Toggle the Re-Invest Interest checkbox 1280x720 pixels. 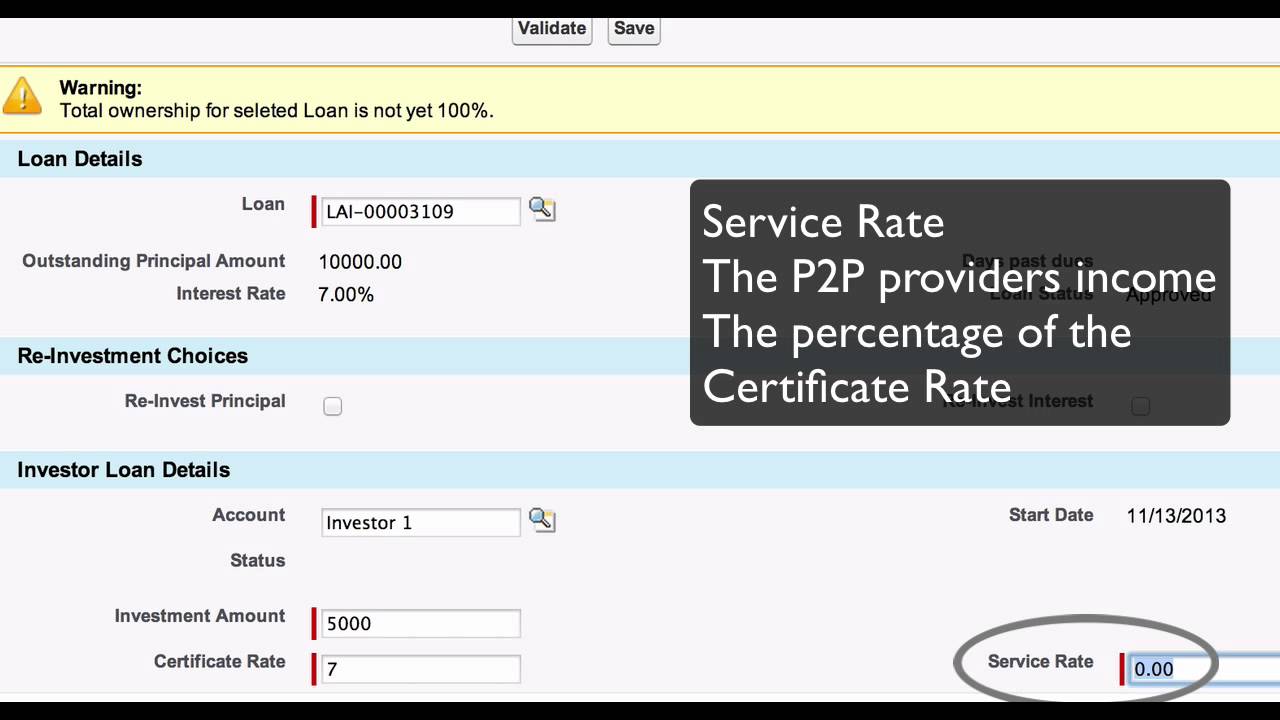[x=1140, y=406]
